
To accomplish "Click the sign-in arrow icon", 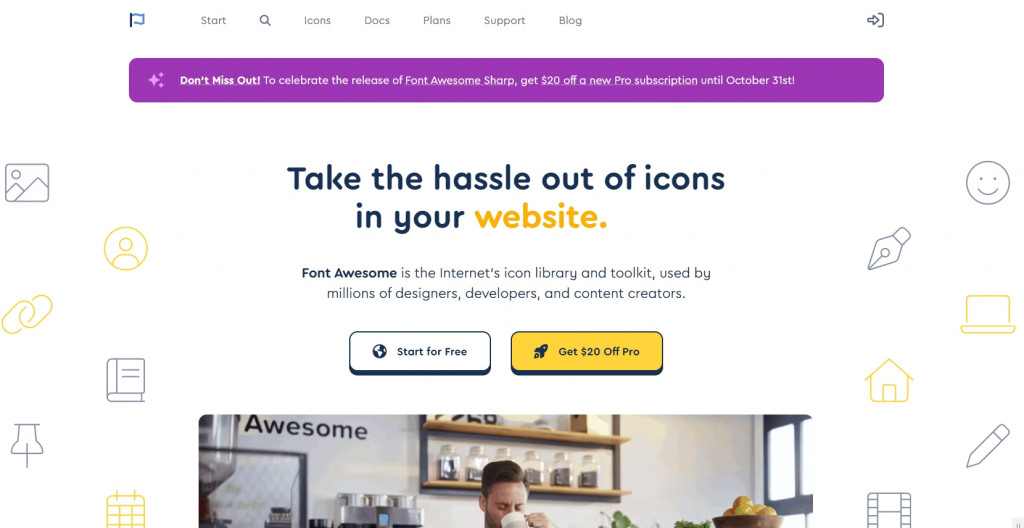I will (x=875, y=20).
